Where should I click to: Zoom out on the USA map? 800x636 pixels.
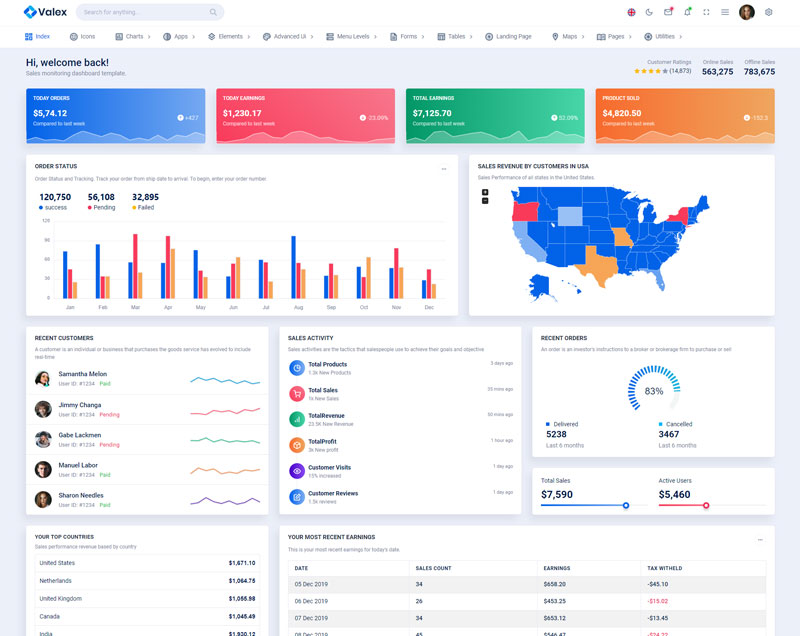(485, 201)
